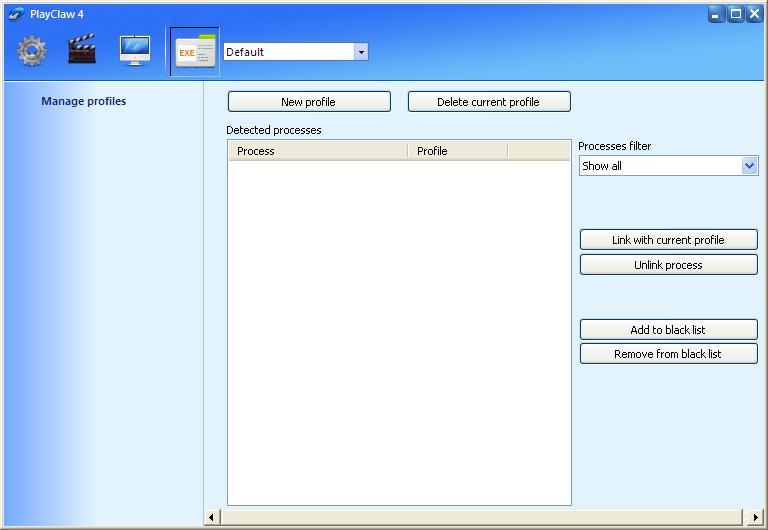Click Add to black list

point(669,330)
